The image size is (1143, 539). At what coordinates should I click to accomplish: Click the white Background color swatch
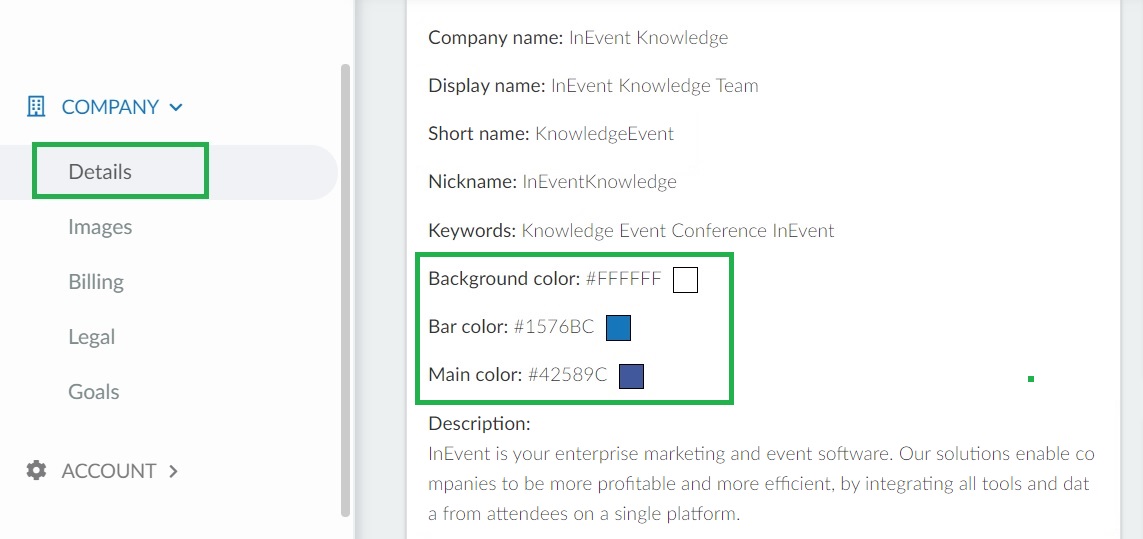pos(685,280)
